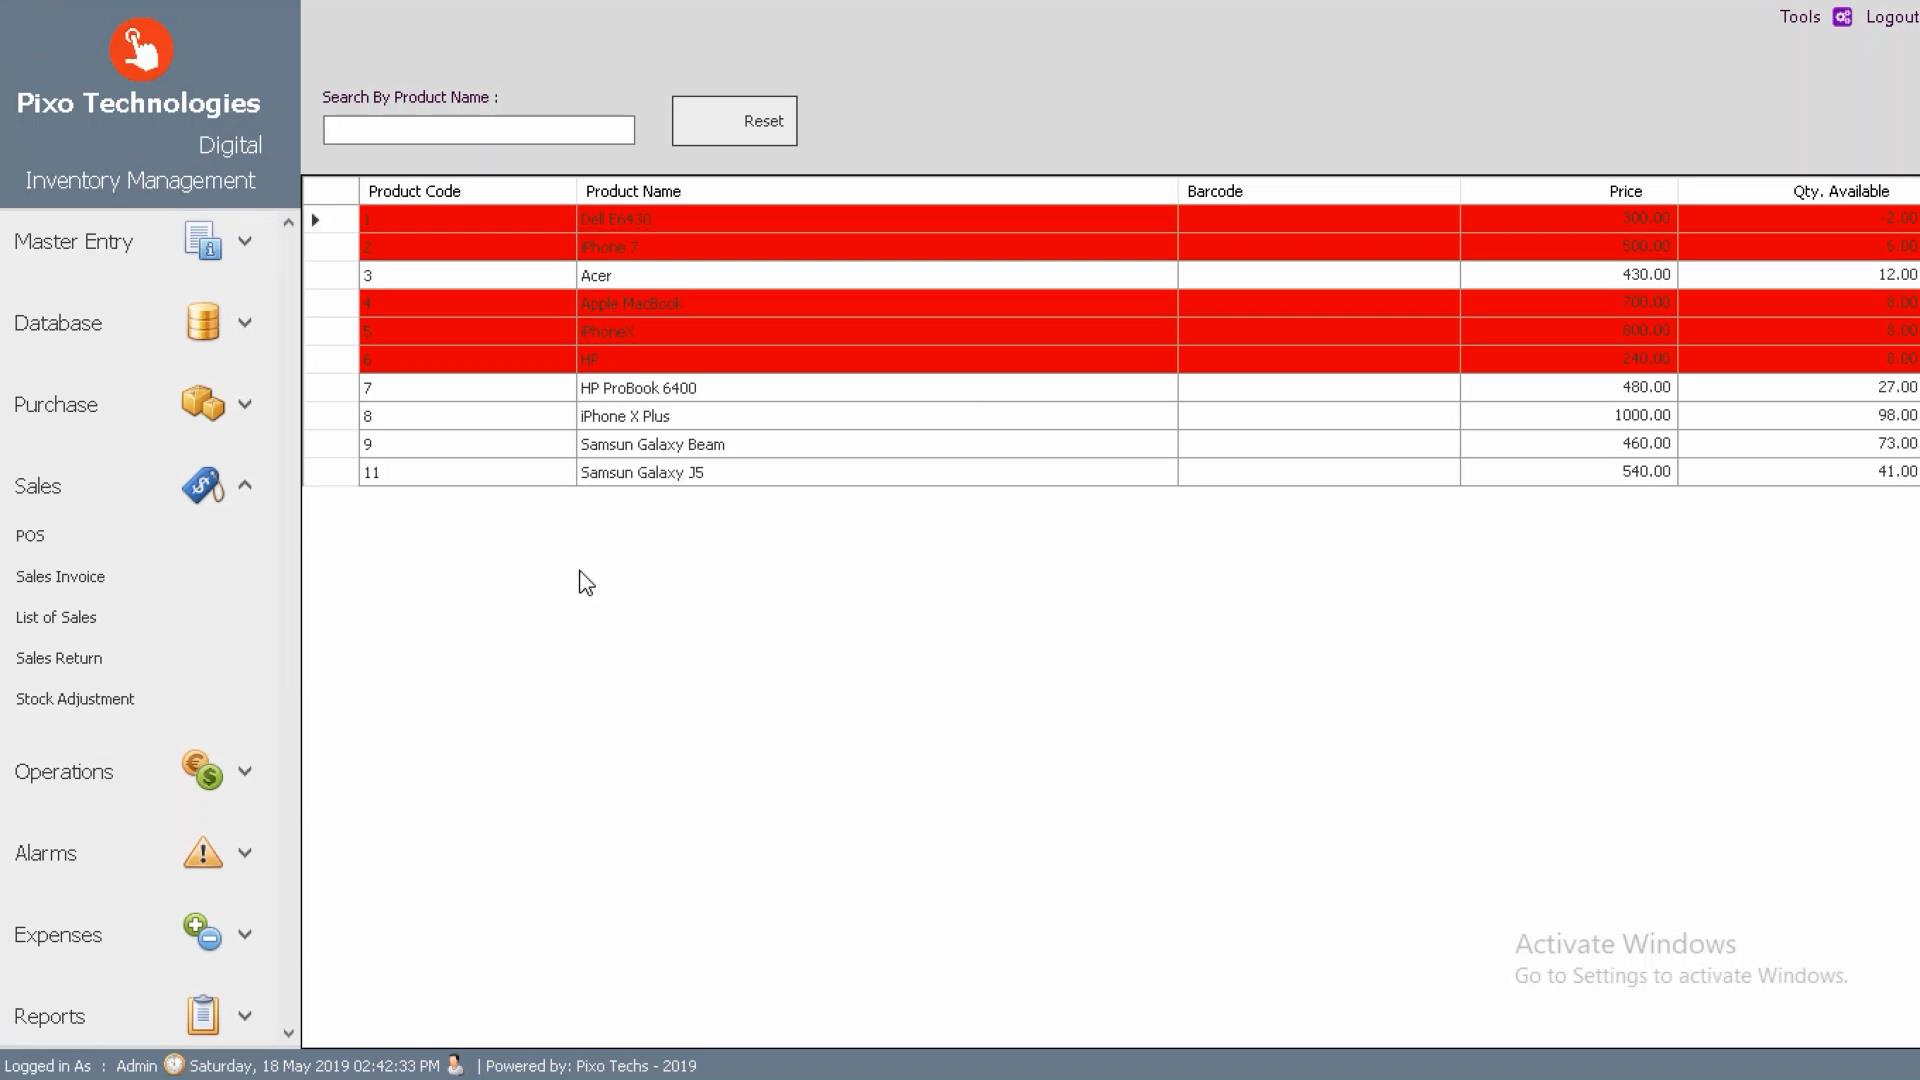The image size is (1920, 1080).
Task: Click the Sales price tag icon
Action: [x=203, y=486]
